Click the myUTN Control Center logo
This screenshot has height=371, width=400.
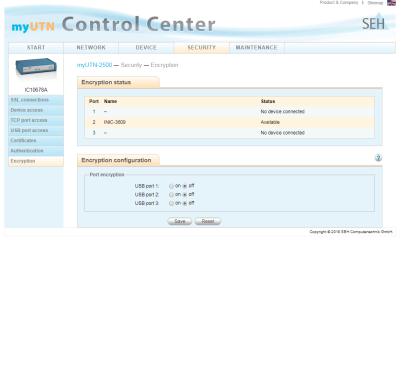click(x=113, y=25)
